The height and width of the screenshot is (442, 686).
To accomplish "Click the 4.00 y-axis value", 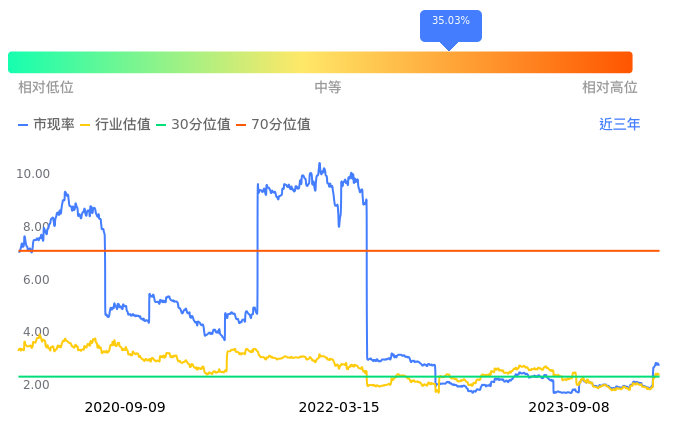I will 36,332.
